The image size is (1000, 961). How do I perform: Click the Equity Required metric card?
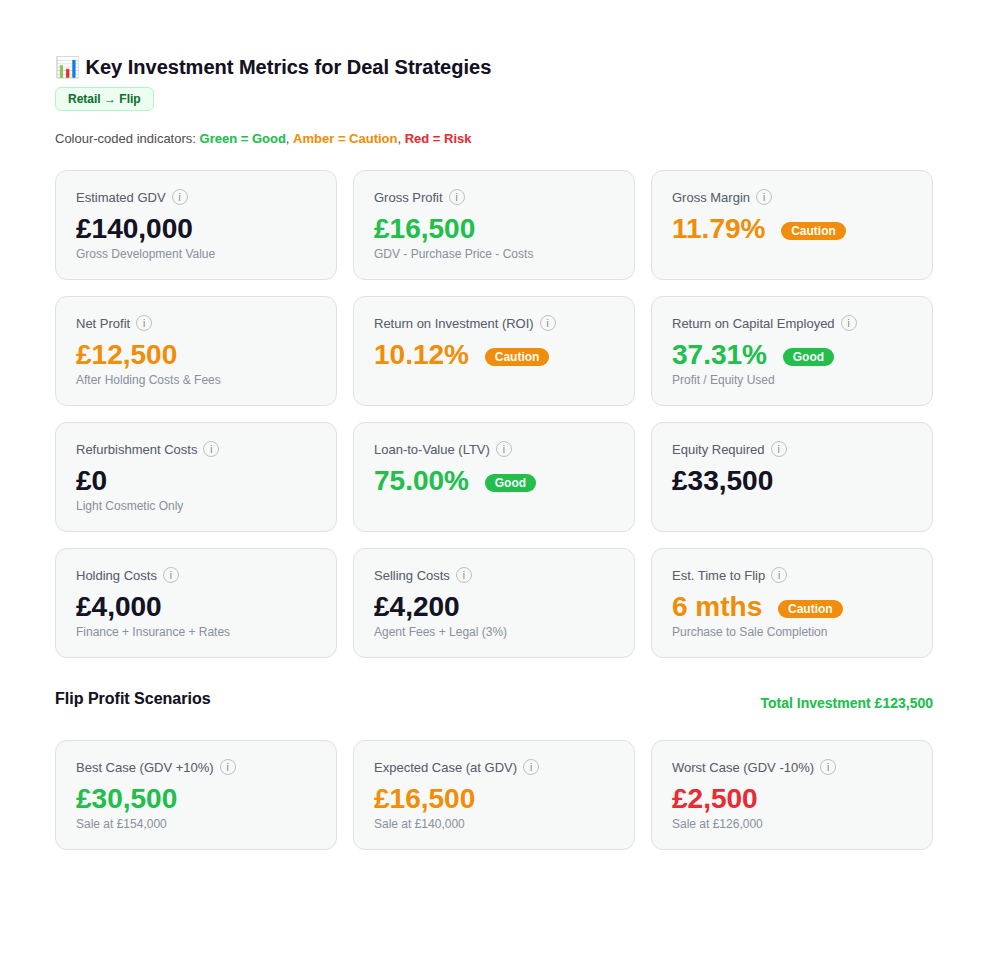(791, 477)
